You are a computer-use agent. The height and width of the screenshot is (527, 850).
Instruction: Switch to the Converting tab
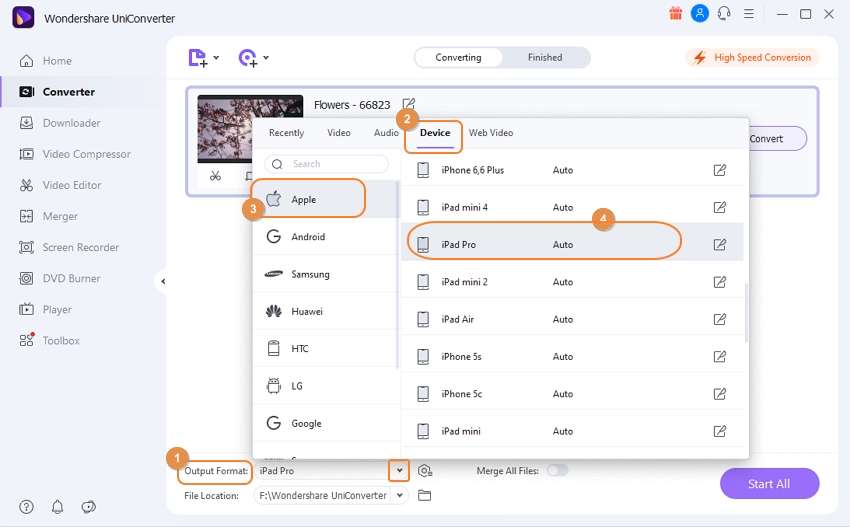(x=459, y=57)
